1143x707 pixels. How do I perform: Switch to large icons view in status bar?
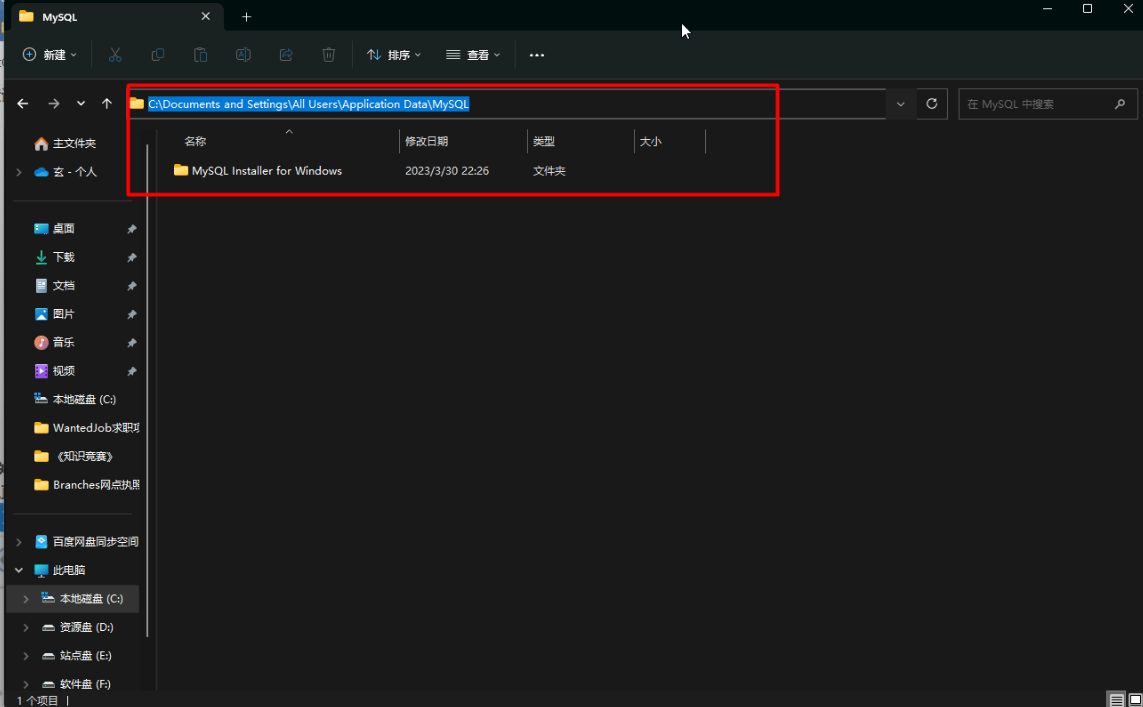click(1134, 700)
